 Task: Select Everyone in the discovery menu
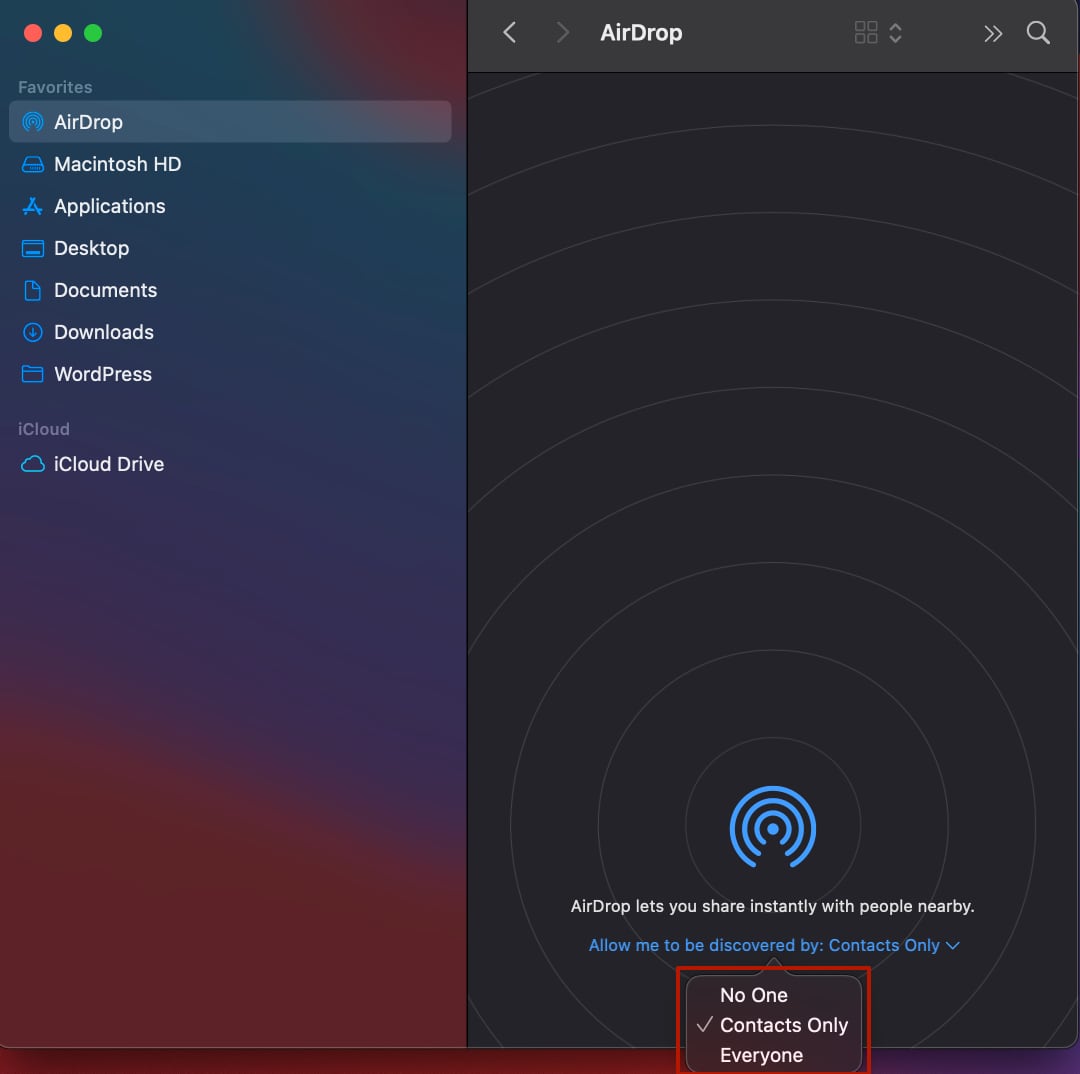click(761, 1054)
